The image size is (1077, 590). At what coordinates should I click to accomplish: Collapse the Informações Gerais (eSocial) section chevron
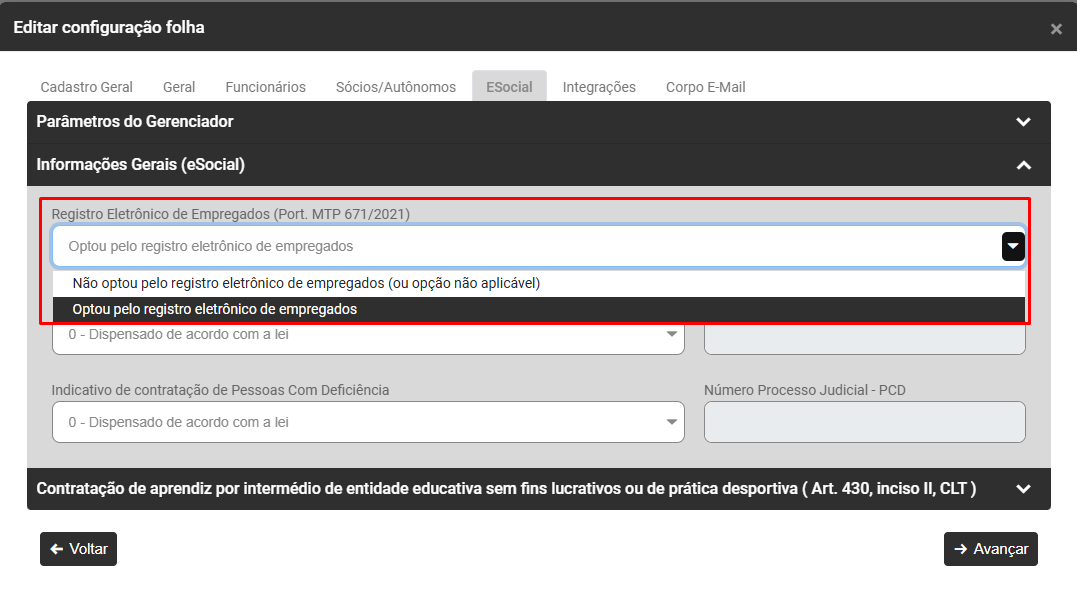(x=1023, y=165)
